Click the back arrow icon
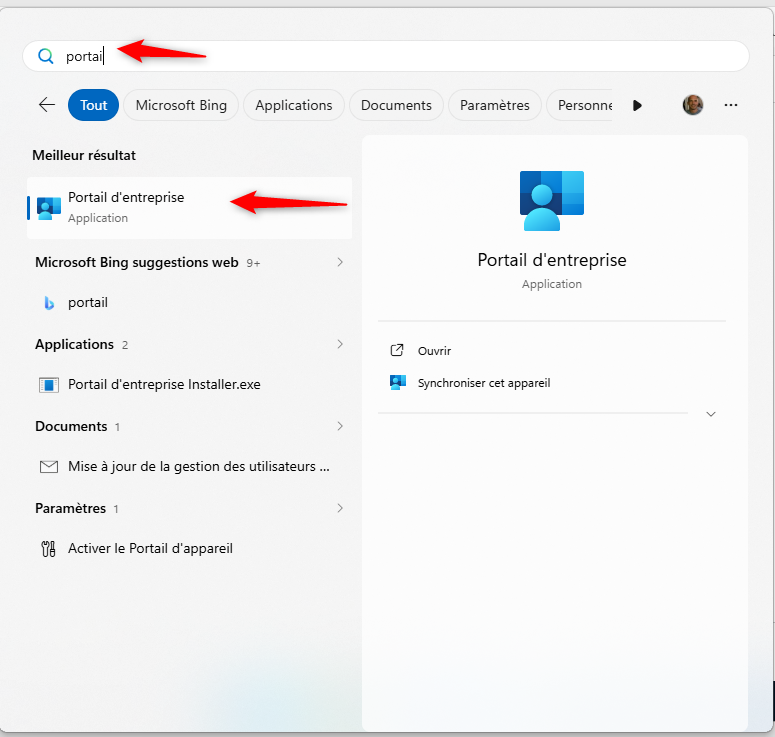The image size is (775, 737). 46,105
